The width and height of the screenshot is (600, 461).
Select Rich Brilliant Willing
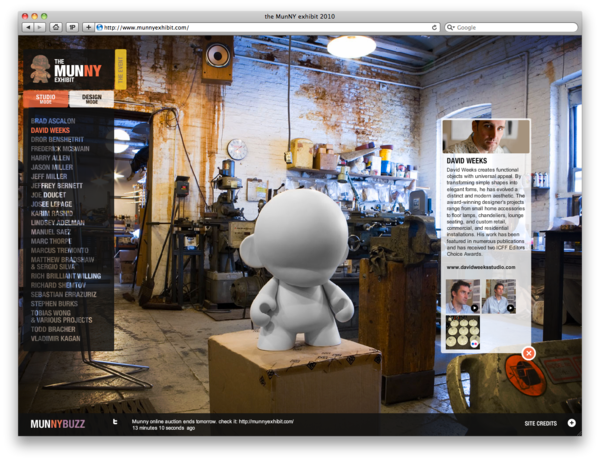pyautogui.click(x=66, y=276)
